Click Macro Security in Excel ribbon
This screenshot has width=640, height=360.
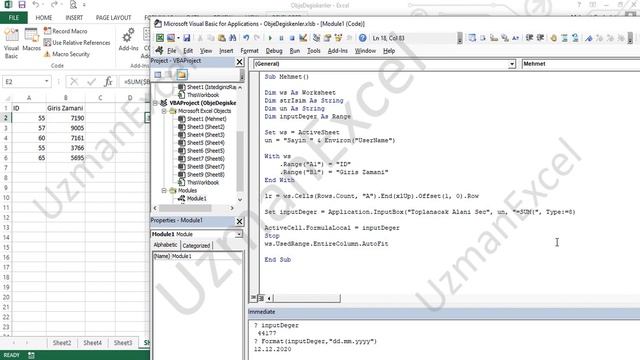coord(67,54)
